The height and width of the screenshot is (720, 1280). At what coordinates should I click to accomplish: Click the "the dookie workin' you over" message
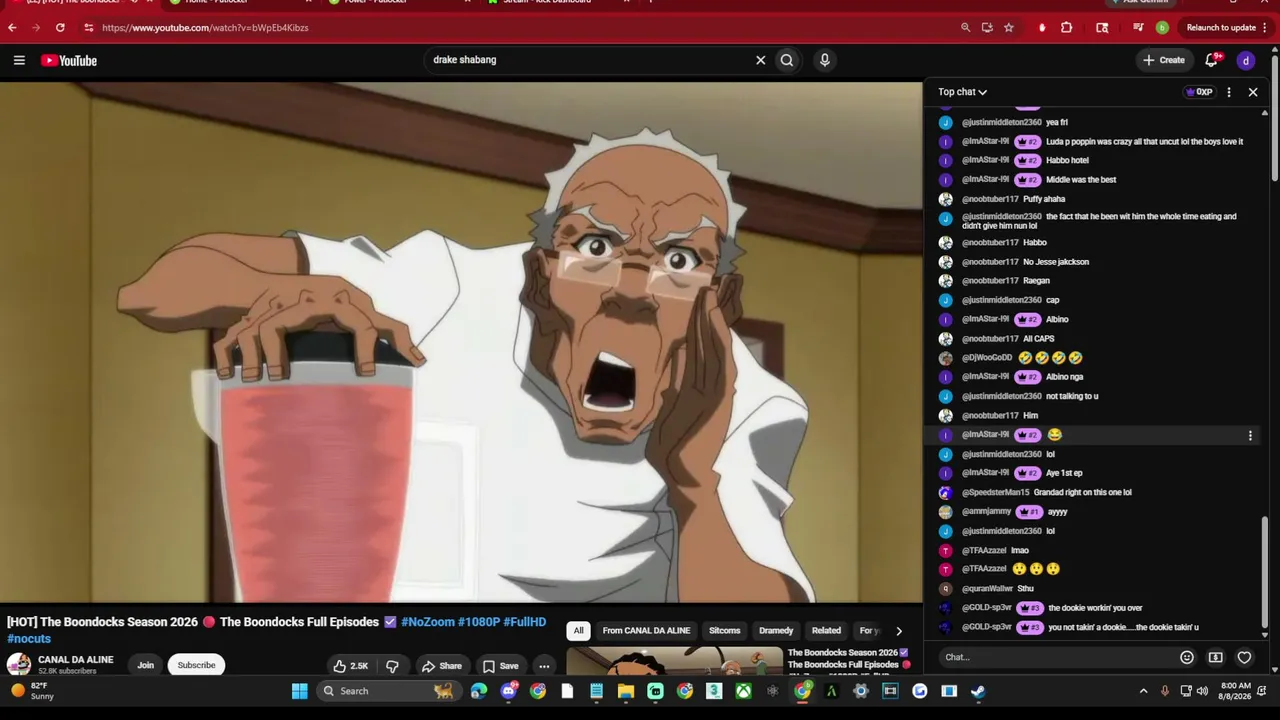tap(1095, 608)
